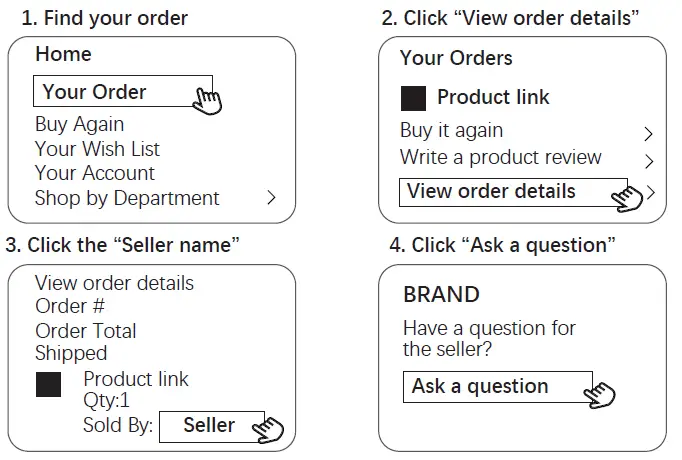
Task: Open Shop by Department
Action: coord(127,198)
